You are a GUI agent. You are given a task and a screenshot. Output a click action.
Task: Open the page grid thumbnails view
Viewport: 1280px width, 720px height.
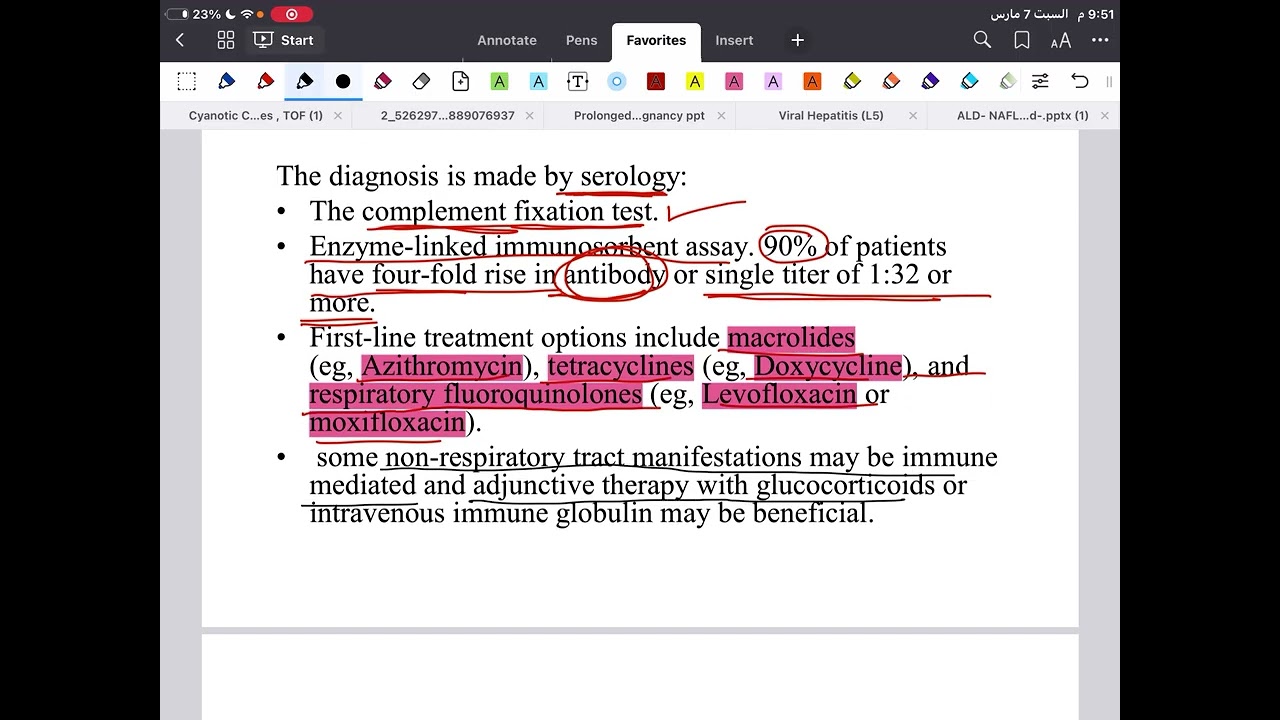[x=226, y=40]
